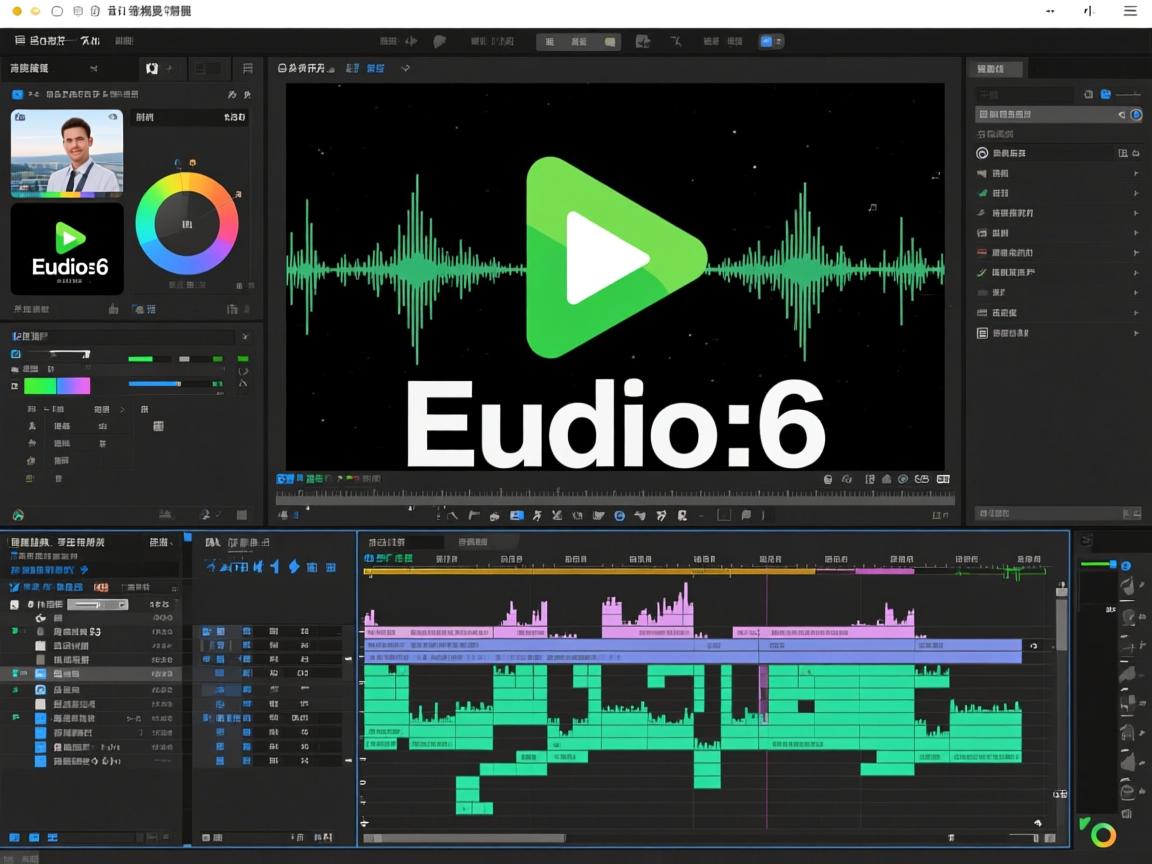Switch to the second tab above the preview
The image size is (1152, 864).
click(x=375, y=68)
